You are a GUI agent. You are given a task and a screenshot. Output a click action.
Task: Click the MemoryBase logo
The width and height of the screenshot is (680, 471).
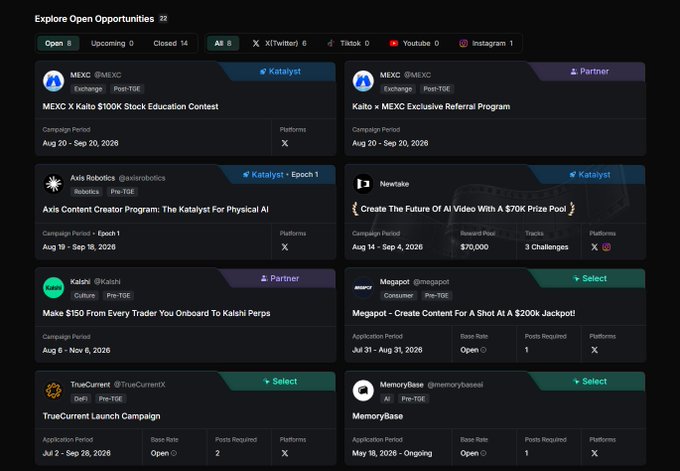[x=363, y=390]
